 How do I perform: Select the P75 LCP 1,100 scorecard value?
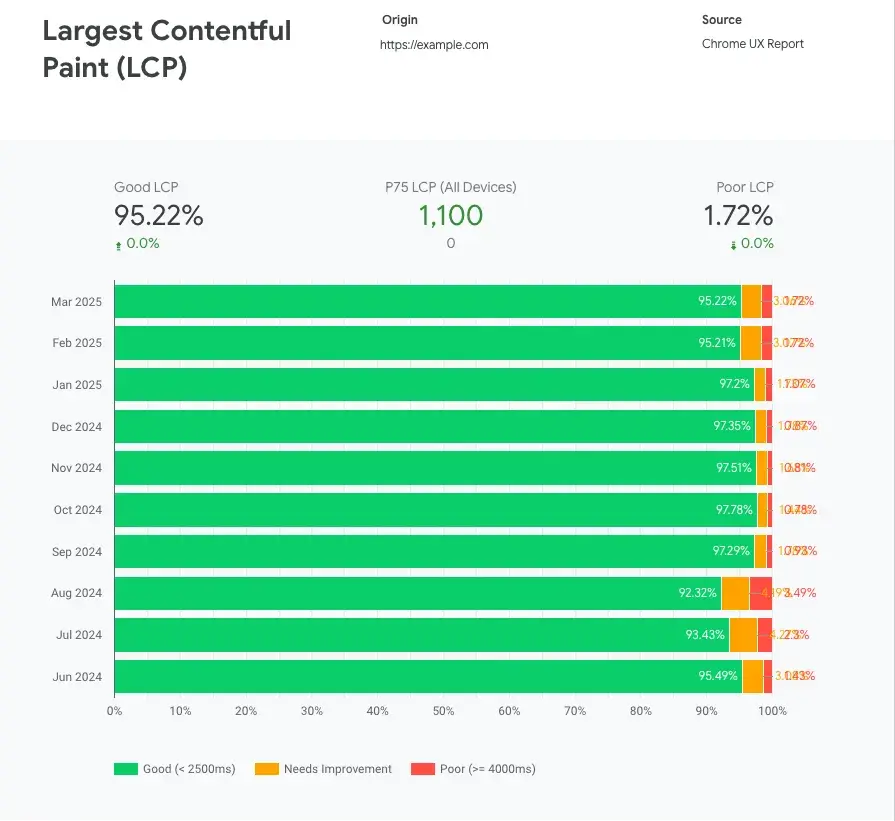click(450, 216)
